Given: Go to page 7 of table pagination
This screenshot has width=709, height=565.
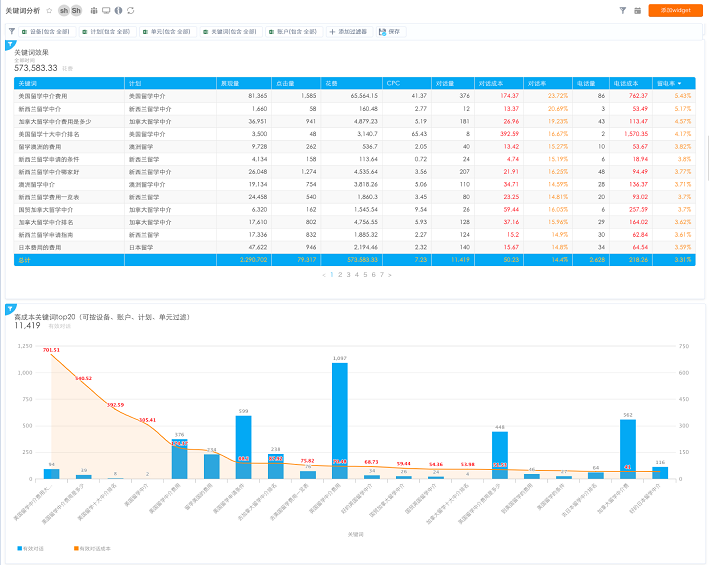Looking at the screenshot, I should tap(380, 273).
